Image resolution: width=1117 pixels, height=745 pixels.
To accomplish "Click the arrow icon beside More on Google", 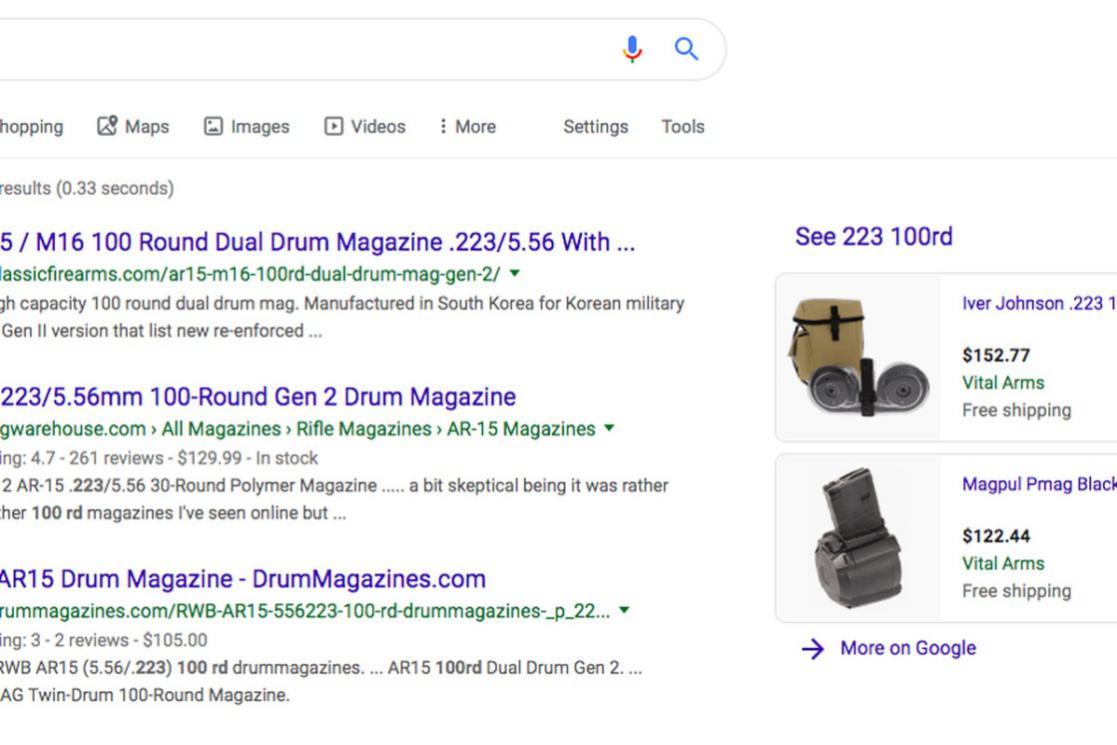I will 813,649.
